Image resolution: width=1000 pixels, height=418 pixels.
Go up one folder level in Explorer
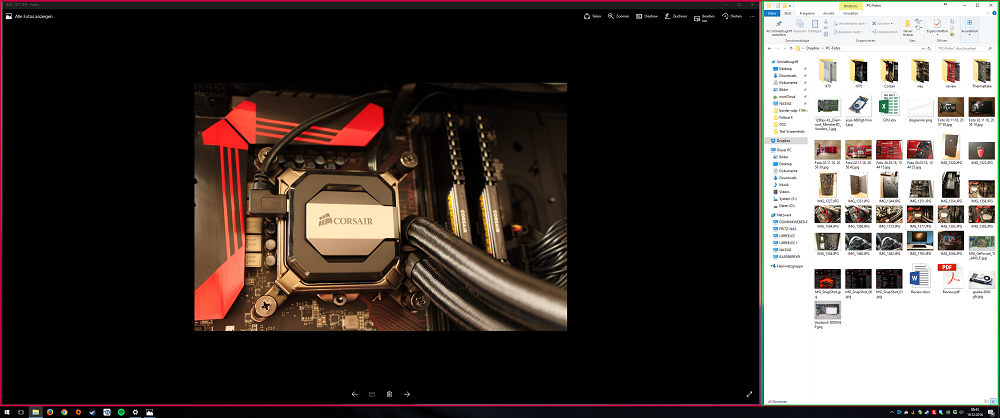[791, 49]
